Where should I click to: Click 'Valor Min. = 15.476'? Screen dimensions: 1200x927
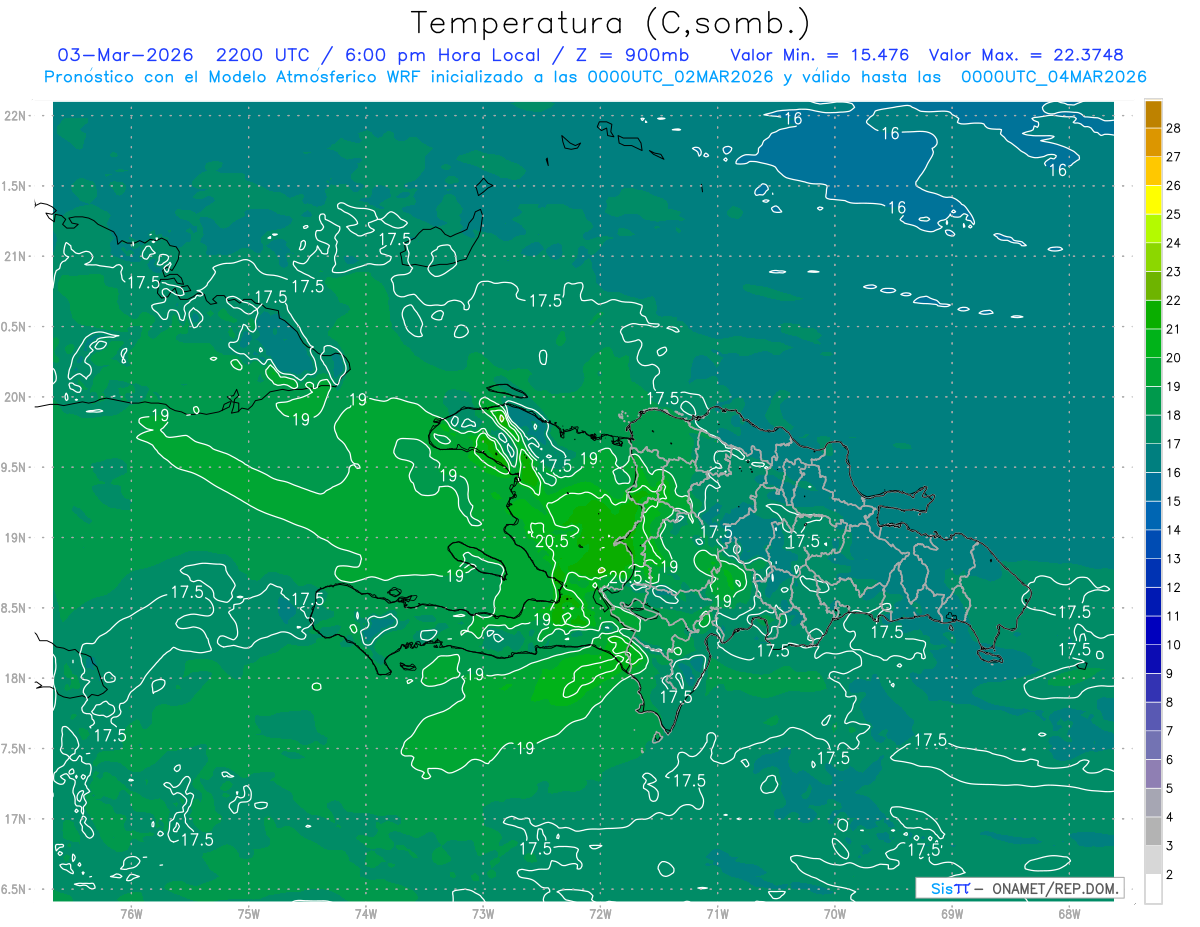pyautogui.click(x=821, y=55)
